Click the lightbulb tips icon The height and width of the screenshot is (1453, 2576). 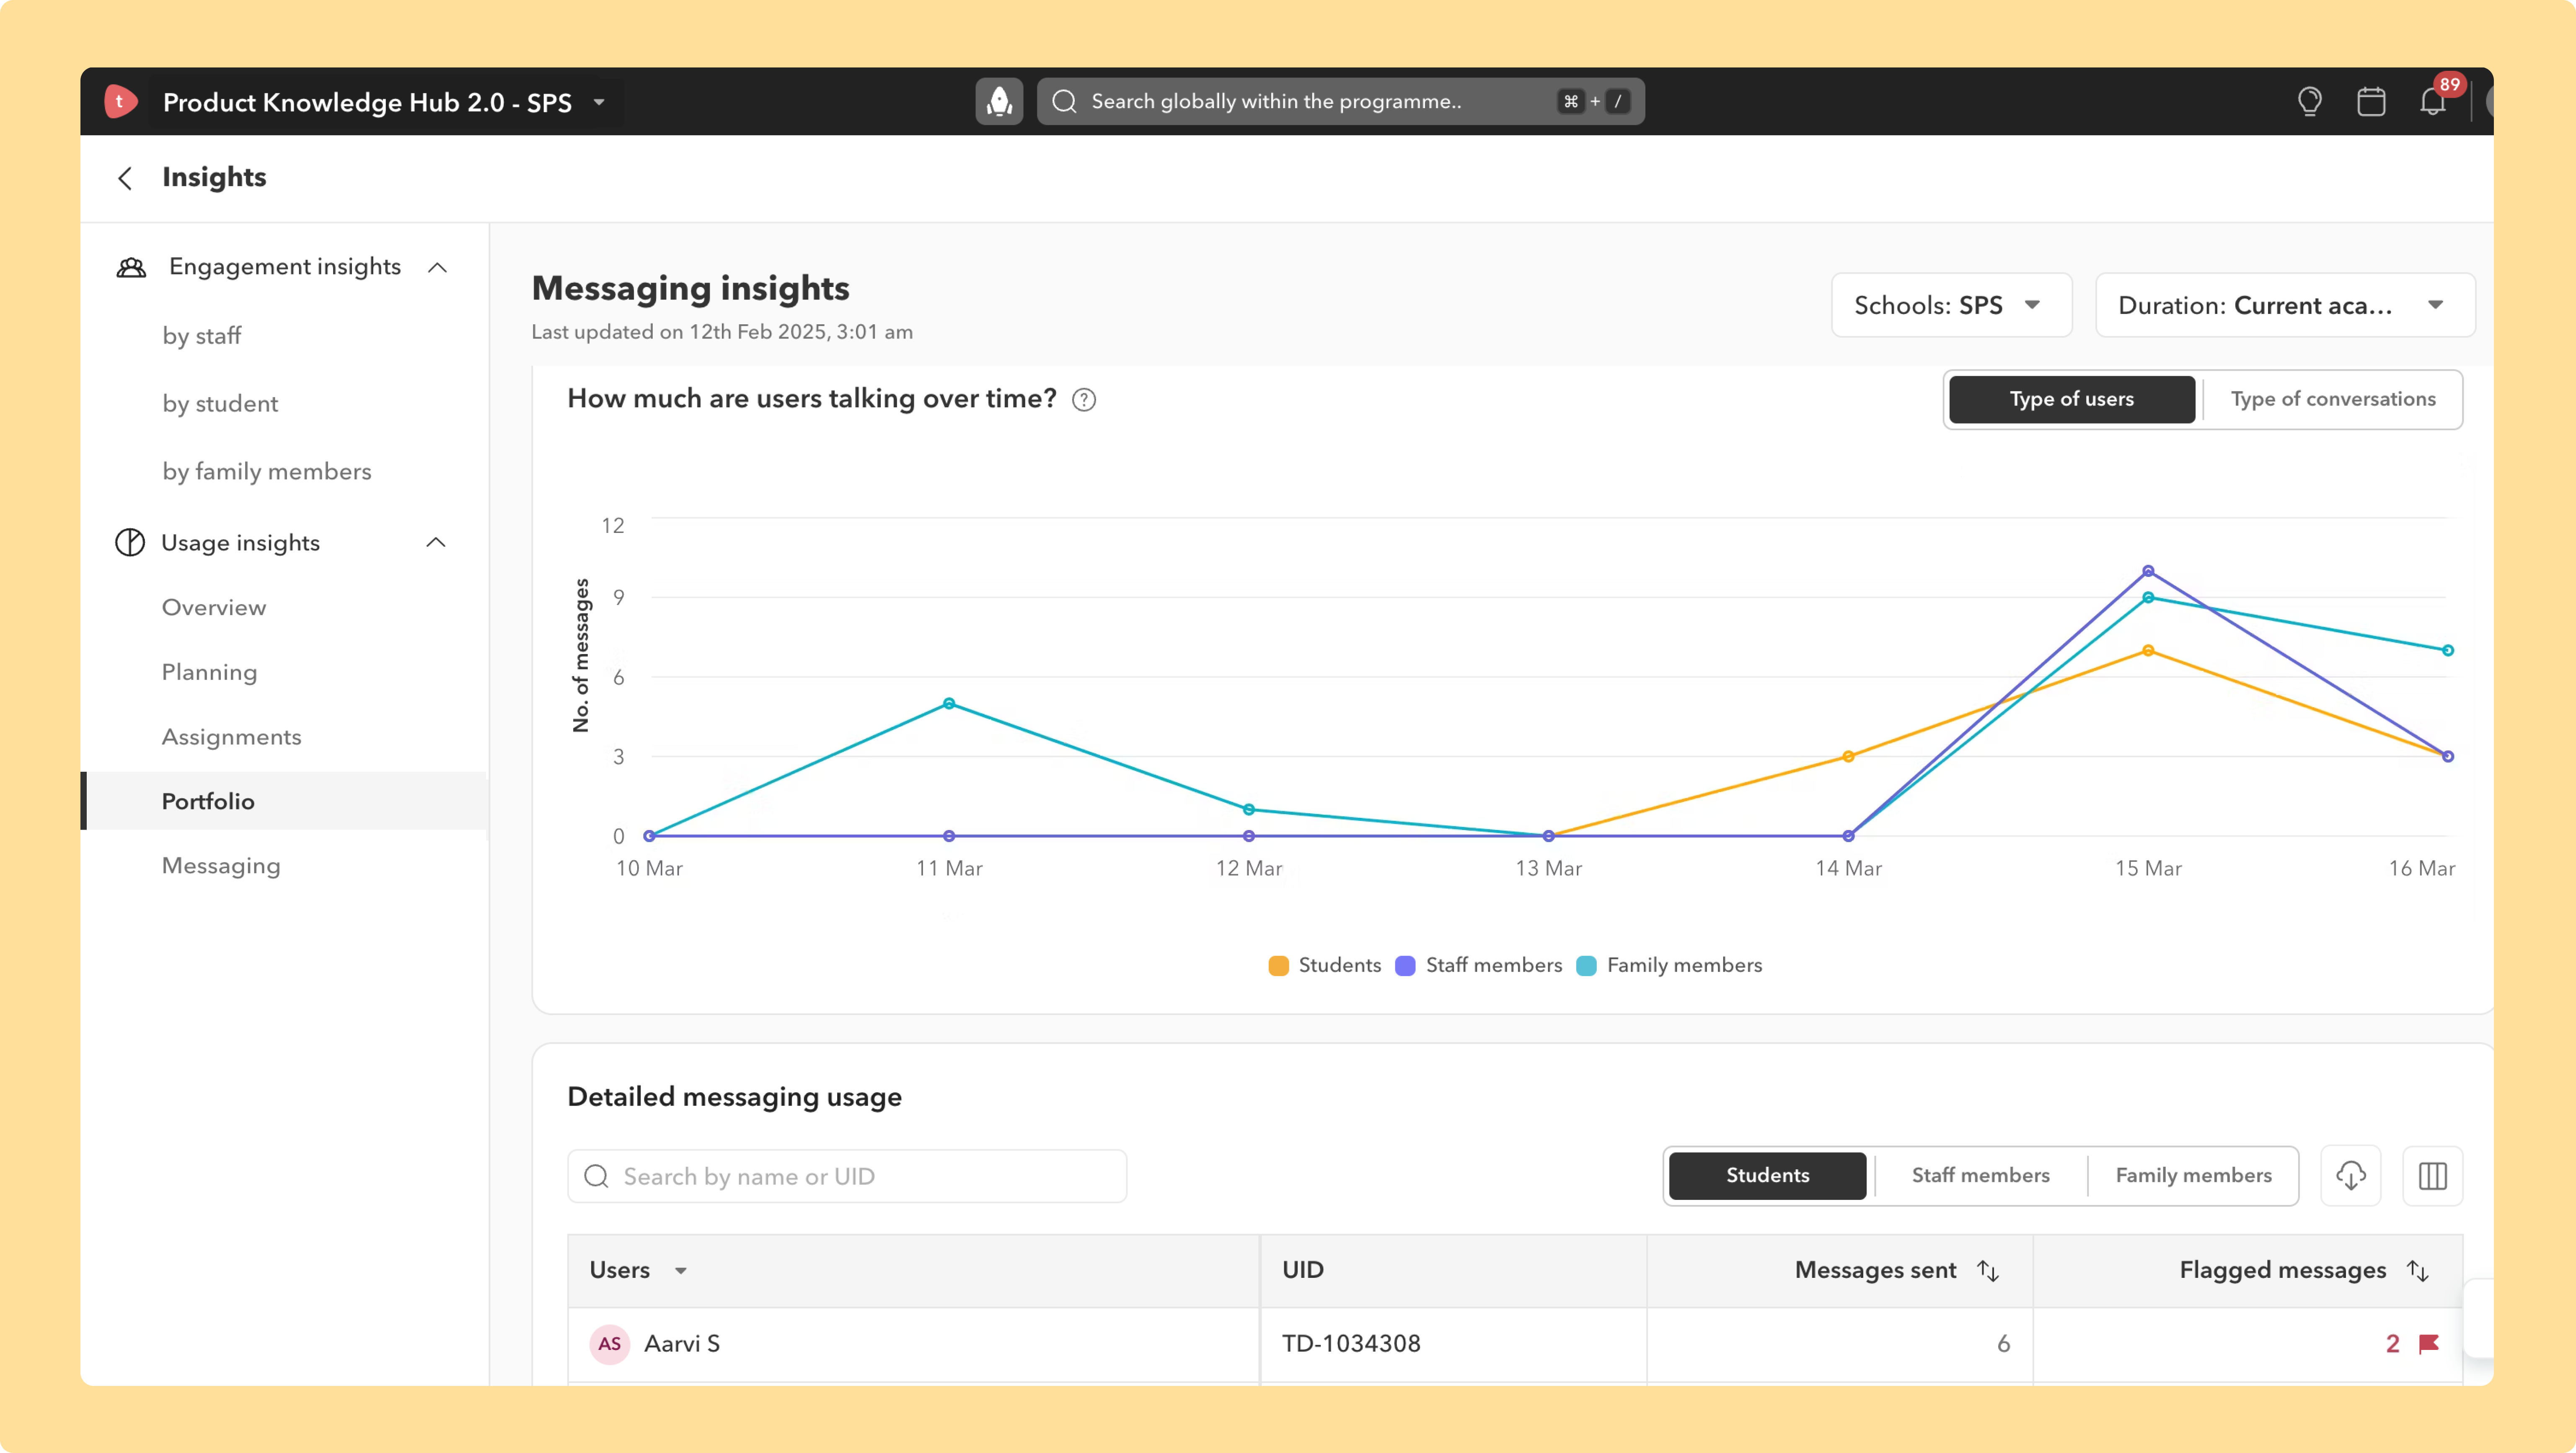coord(2309,101)
